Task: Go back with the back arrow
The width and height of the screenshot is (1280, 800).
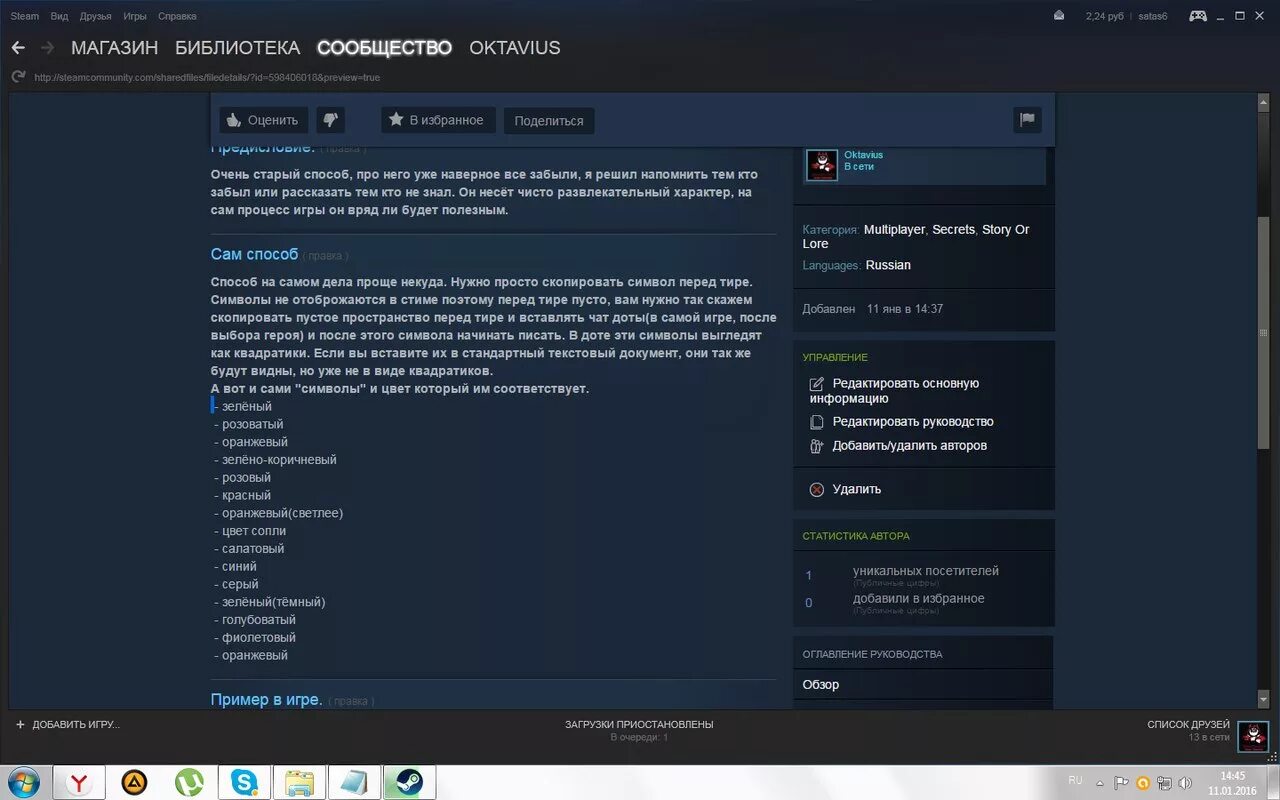Action: [18, 48]
